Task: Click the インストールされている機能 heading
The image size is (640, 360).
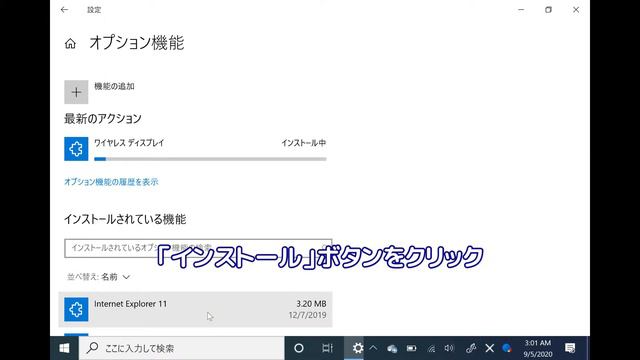Action: click(x=125, y=219)
